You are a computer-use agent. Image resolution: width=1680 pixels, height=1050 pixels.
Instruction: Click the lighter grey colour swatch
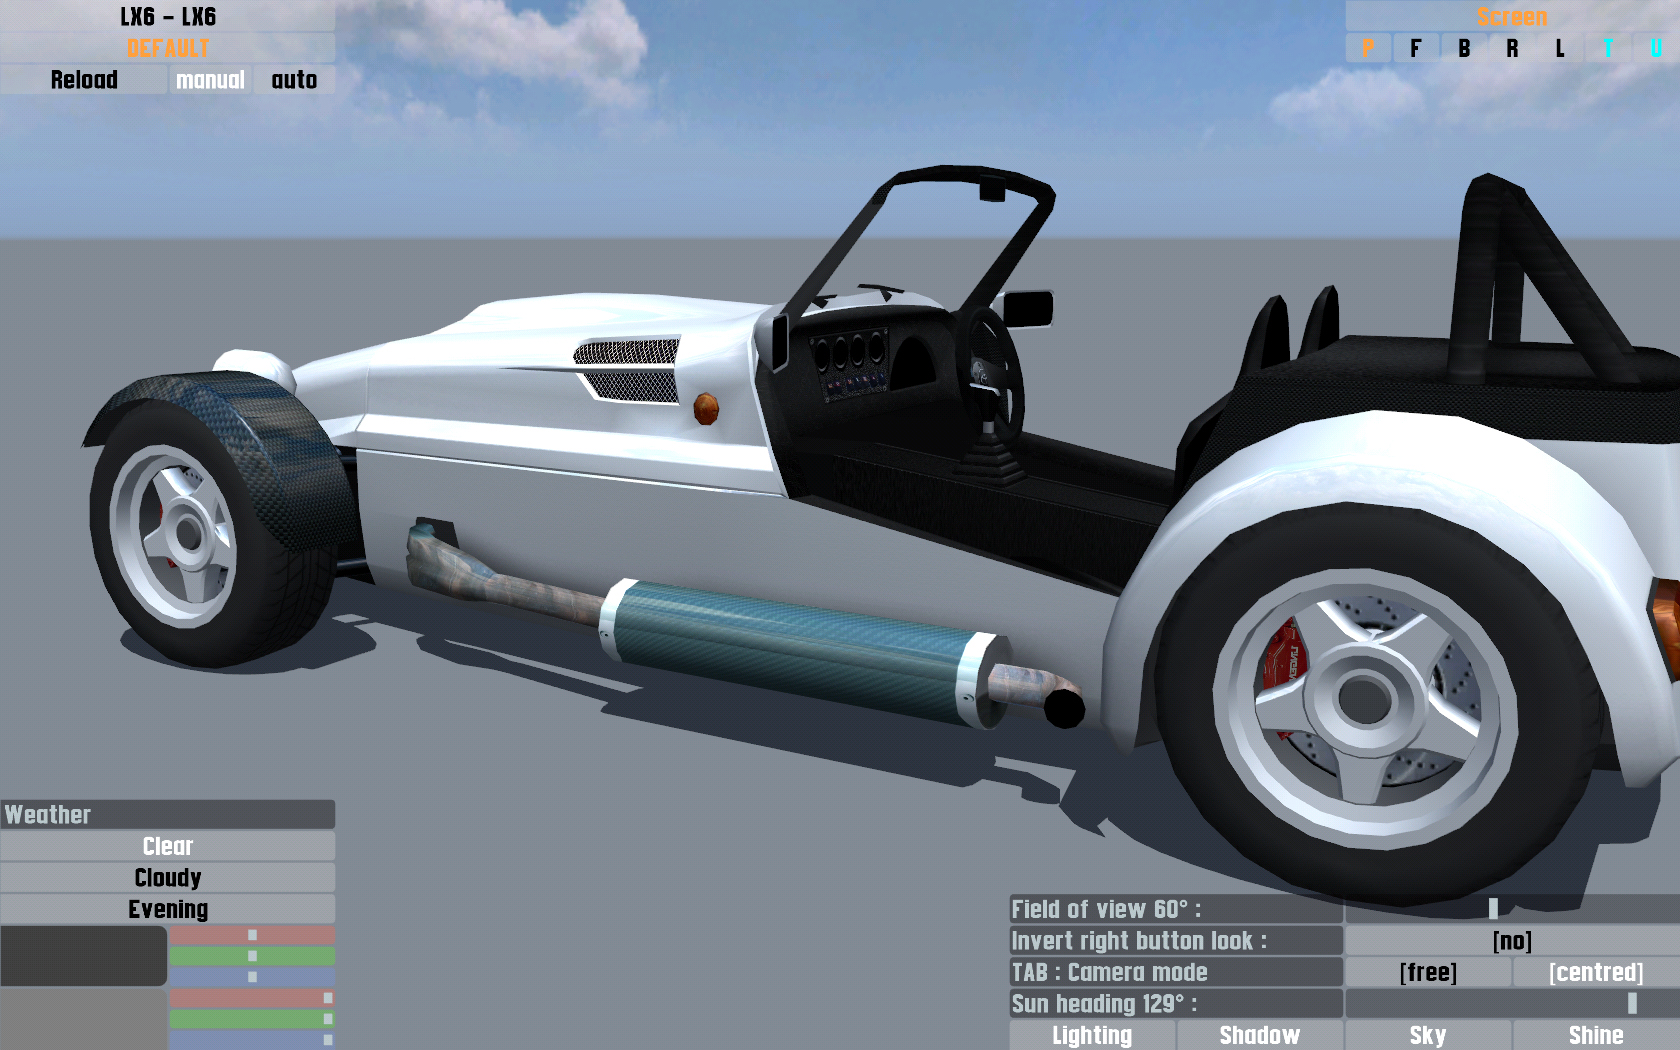(x=83, y=1019)
